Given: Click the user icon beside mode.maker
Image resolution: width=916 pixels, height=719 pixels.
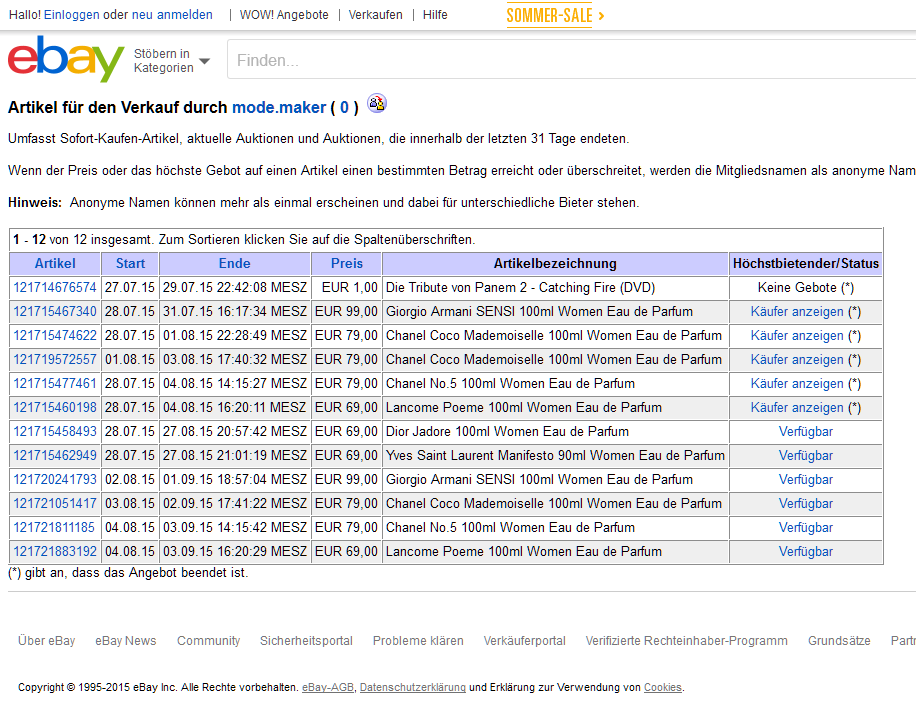Looking at the screenshot, I should (x=376, y=104).
